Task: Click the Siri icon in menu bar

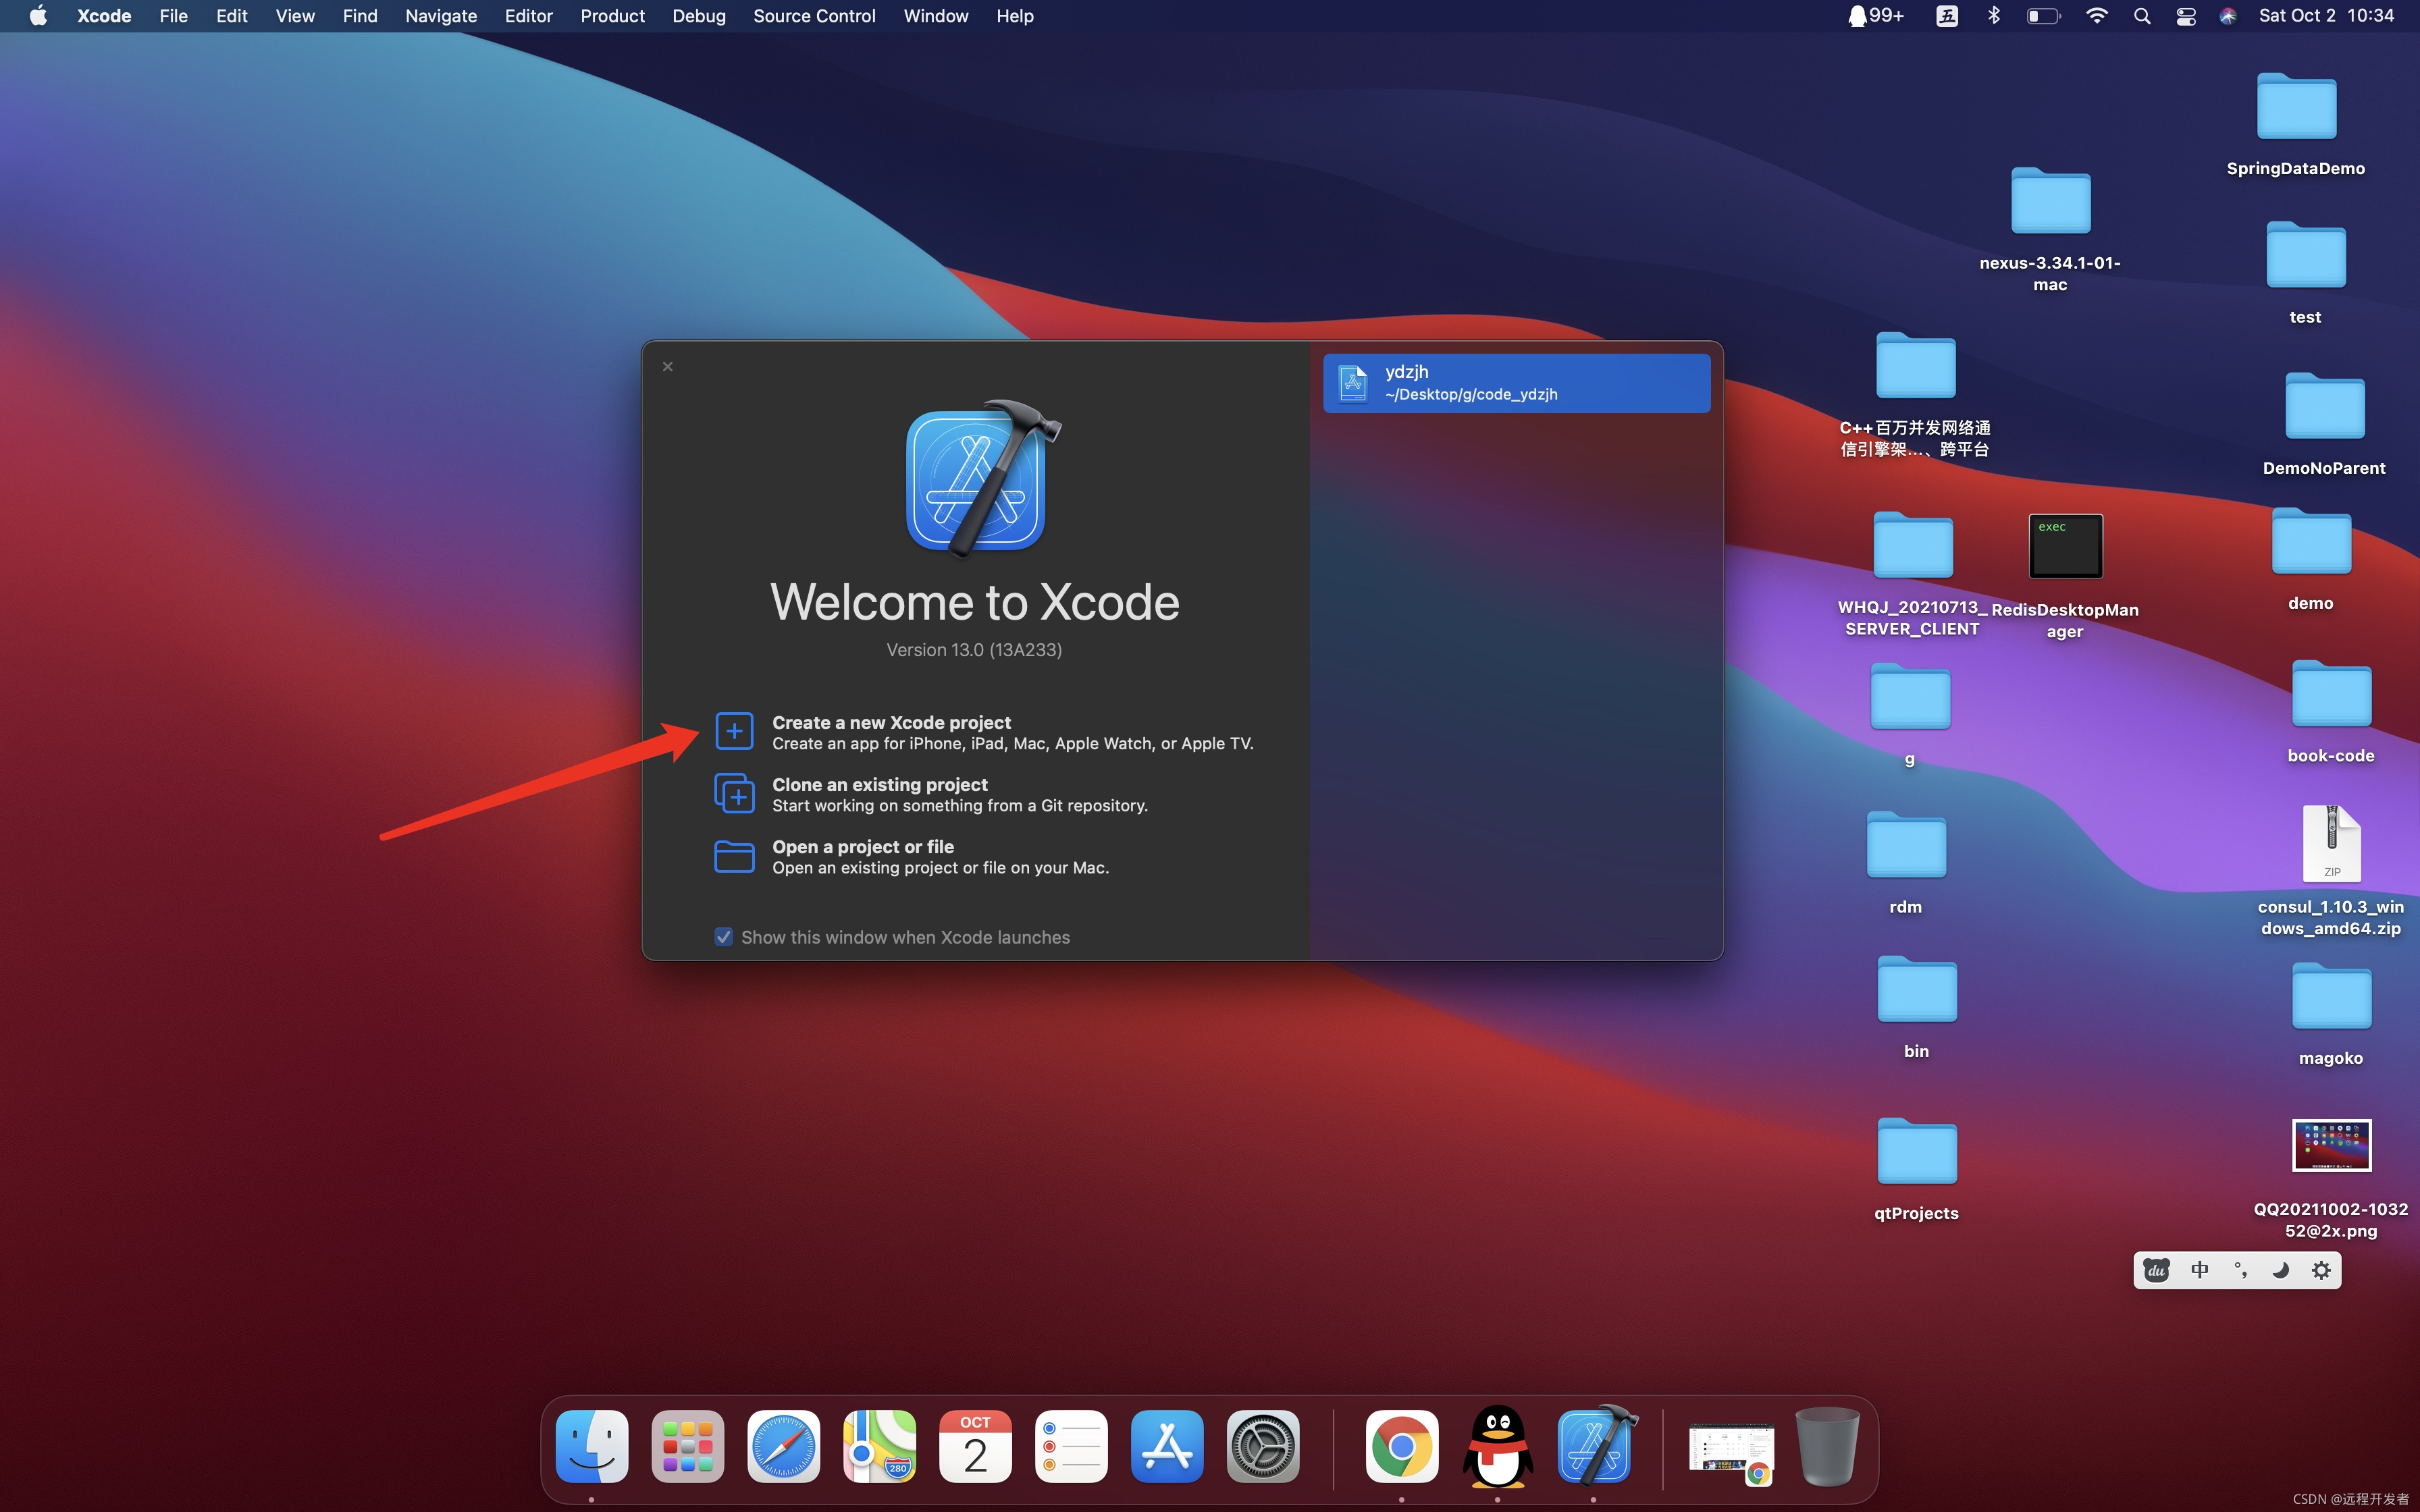Action: [x=2228, y=16]
